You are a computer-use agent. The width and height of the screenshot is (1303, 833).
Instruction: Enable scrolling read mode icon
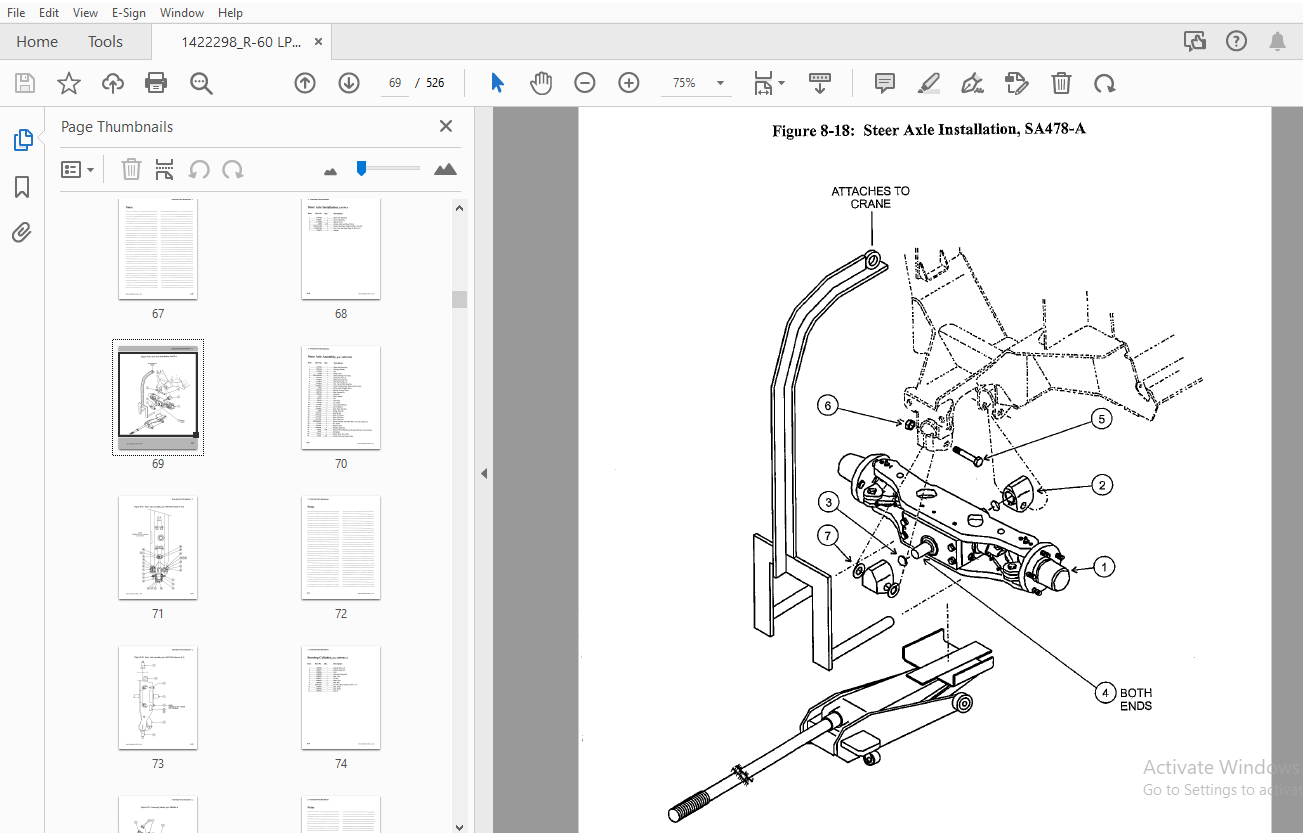(820, 83)
